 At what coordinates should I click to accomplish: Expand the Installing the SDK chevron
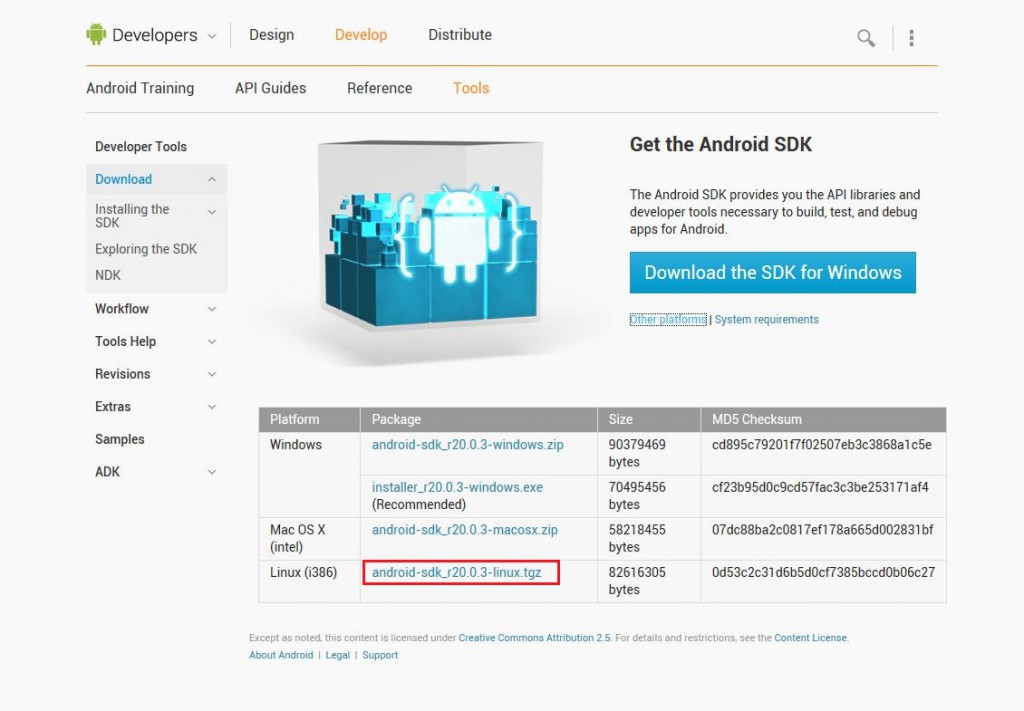click(212, 212)
